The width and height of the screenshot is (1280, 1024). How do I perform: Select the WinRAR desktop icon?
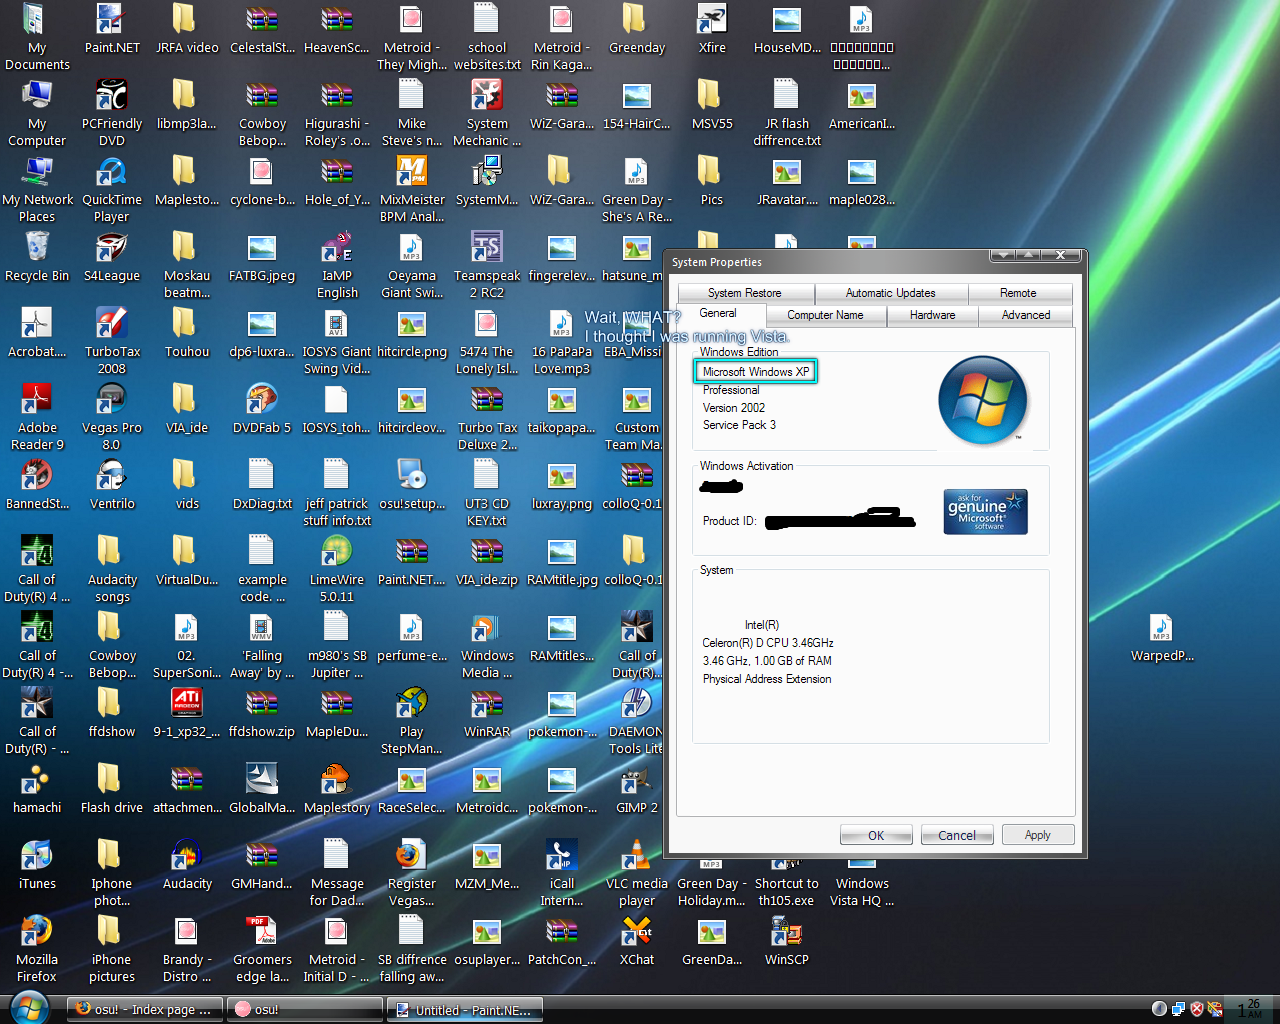(487, 713)
